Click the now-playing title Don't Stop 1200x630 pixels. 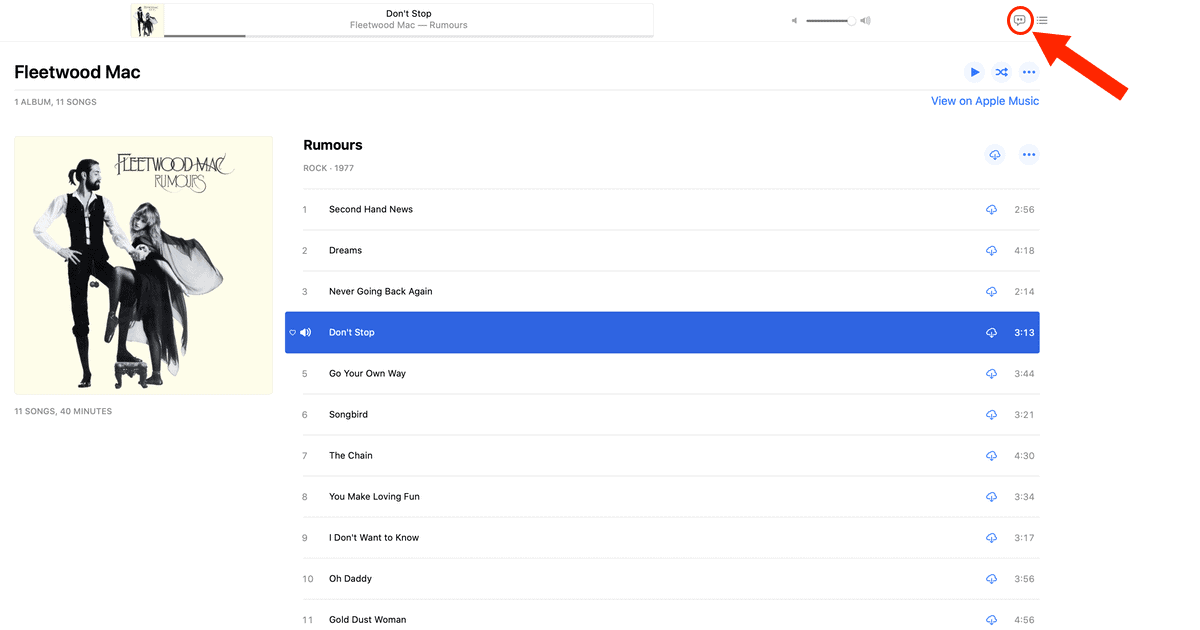(409, 14)
